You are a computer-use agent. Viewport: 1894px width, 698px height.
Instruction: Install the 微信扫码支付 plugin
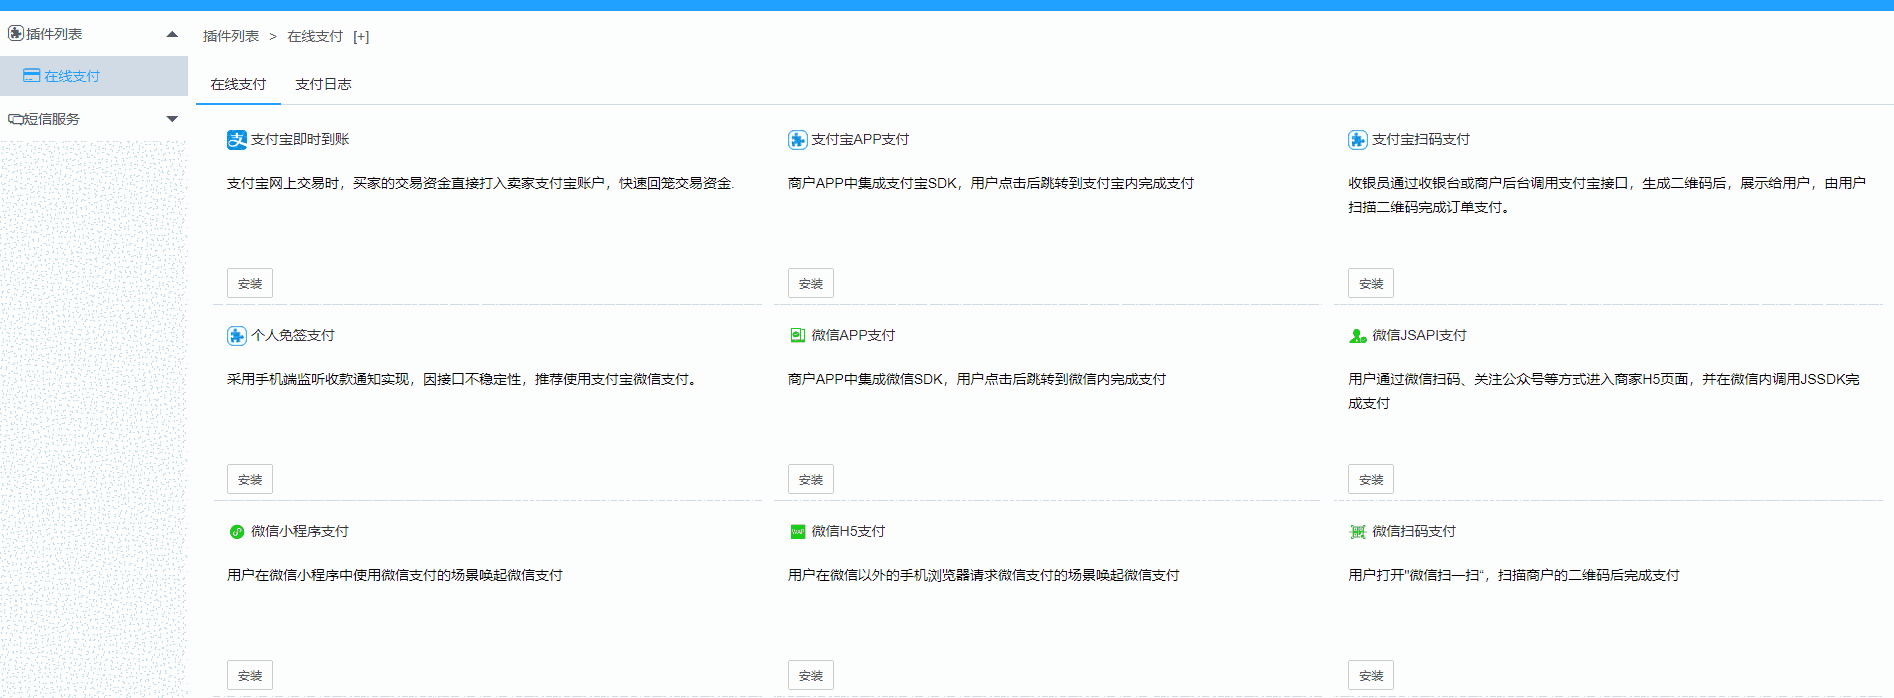[x=1370, y=675]
